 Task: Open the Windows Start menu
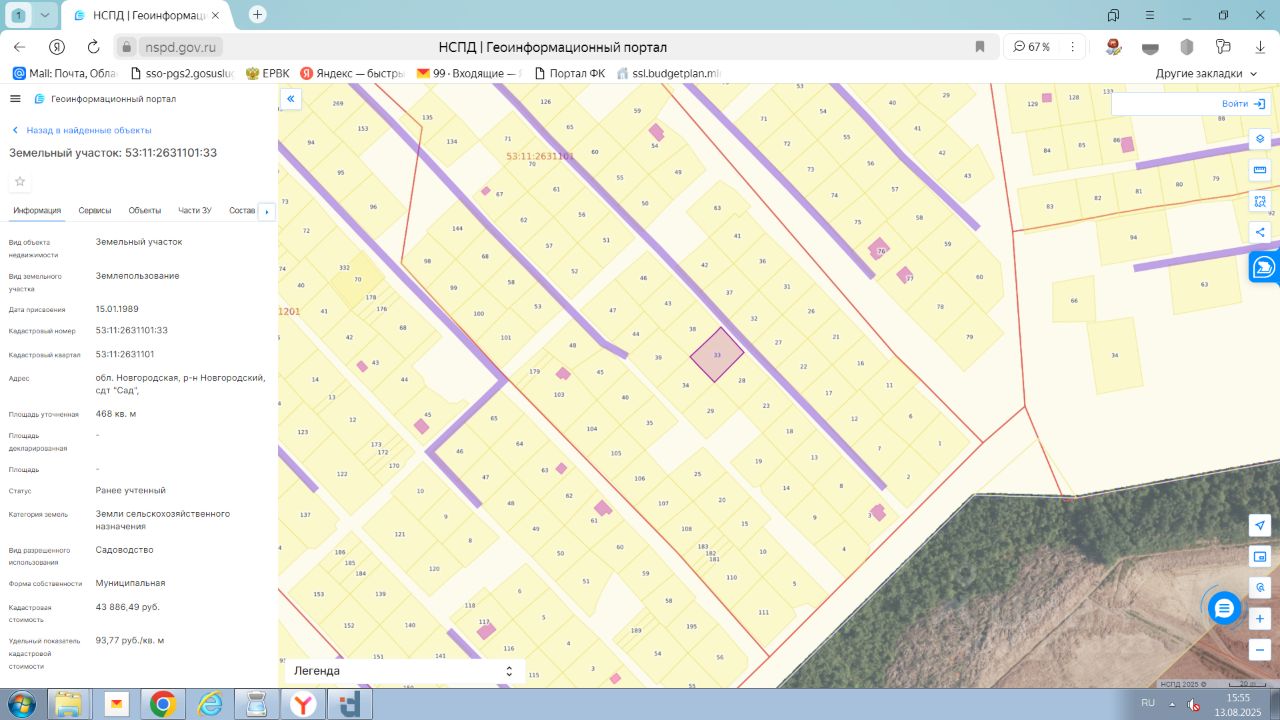20,704
